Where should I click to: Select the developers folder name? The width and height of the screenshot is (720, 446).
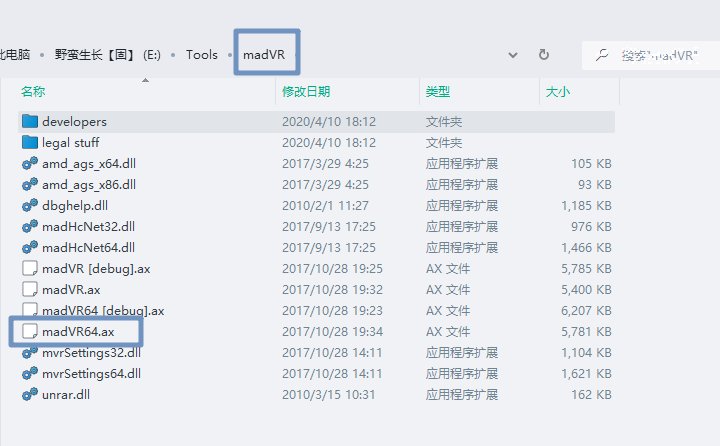[x=74, y=122]
